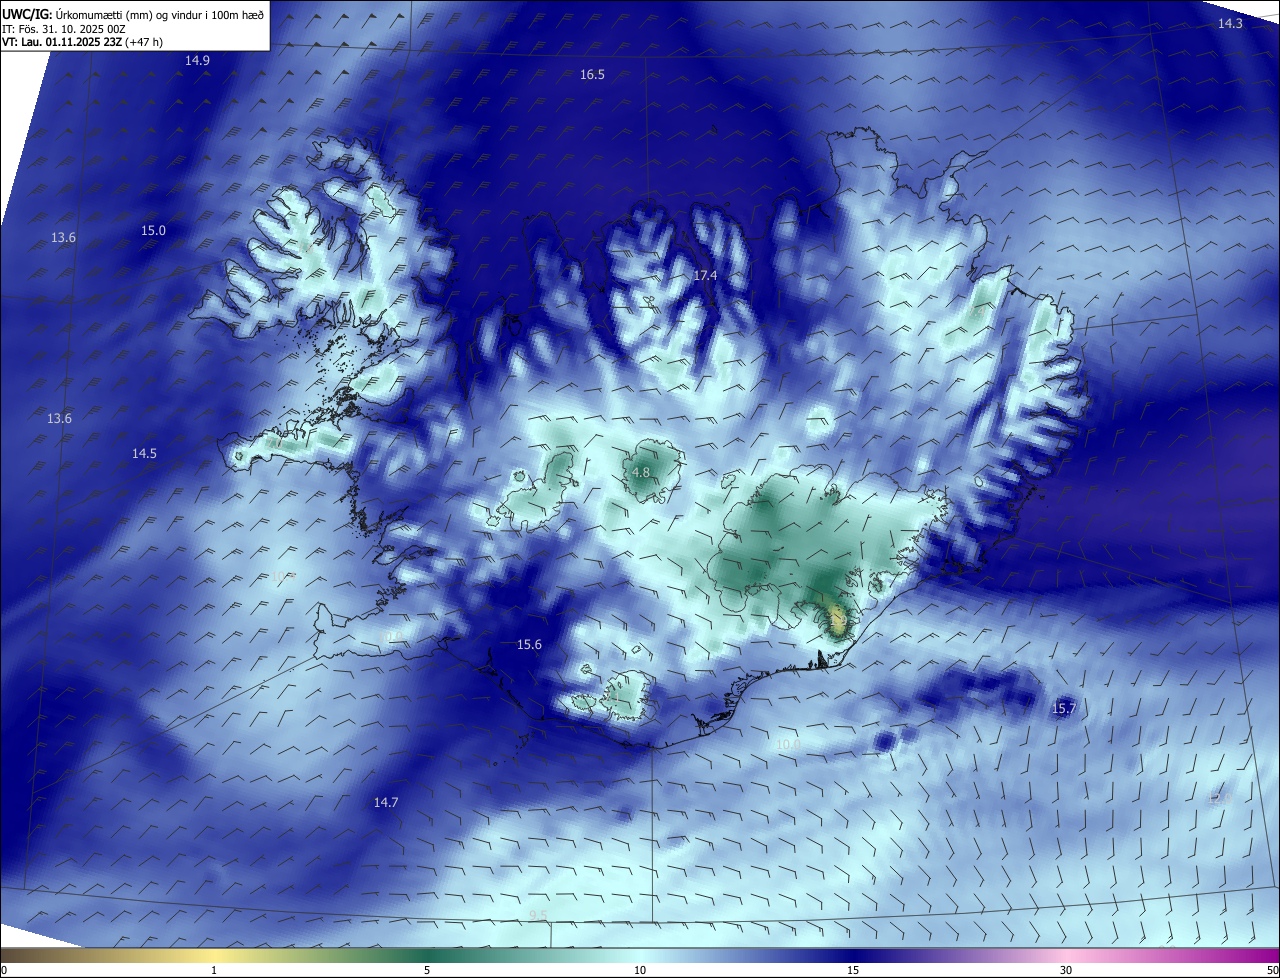Select the initial time 'IT: Fös. 31. 10. 2025 00Z'
The image size is (1280, 978).
65,28
